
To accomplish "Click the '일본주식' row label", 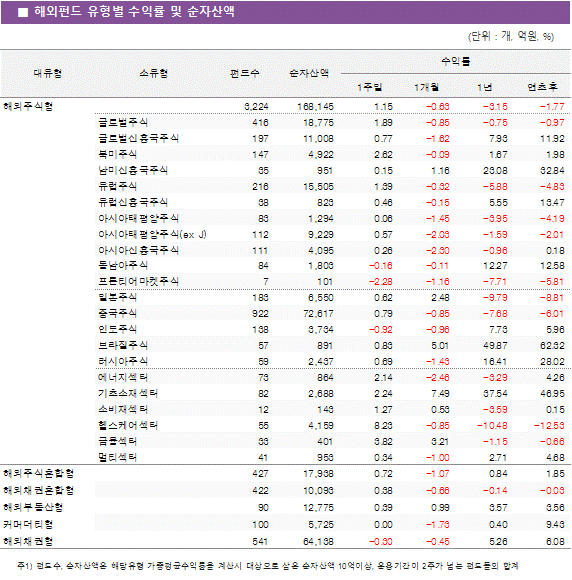I will [117, 297].
